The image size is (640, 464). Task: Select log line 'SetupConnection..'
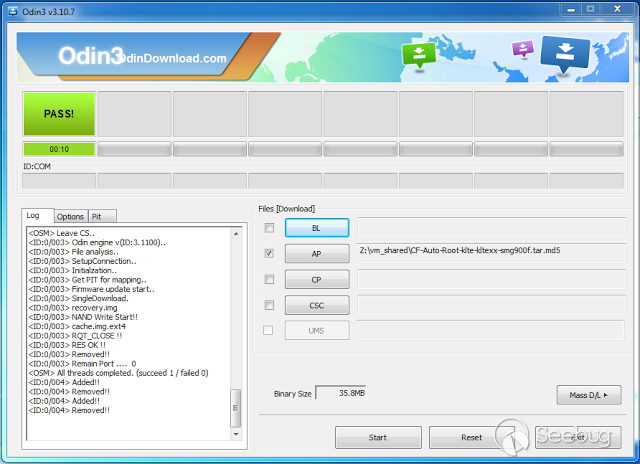click(83, 261)
